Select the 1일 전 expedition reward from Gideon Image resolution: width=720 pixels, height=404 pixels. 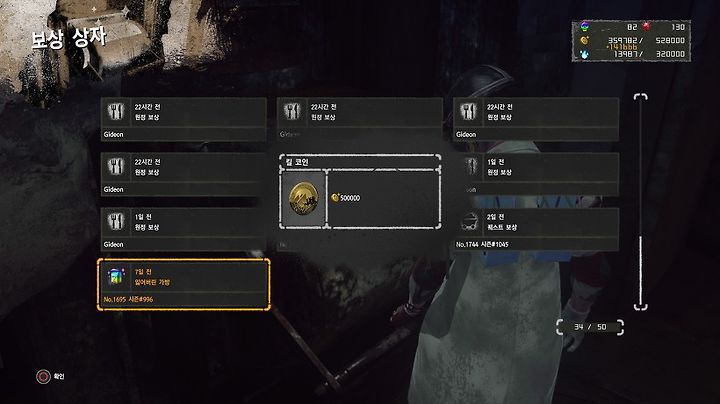point(183,230)
